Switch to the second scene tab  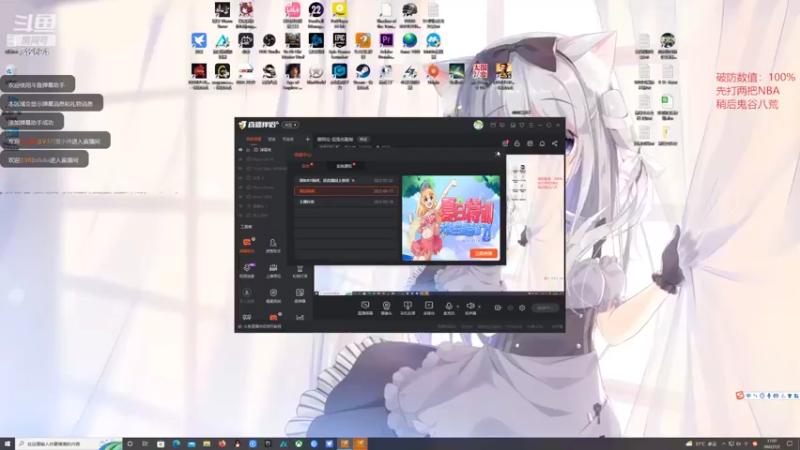pos(272,139)
